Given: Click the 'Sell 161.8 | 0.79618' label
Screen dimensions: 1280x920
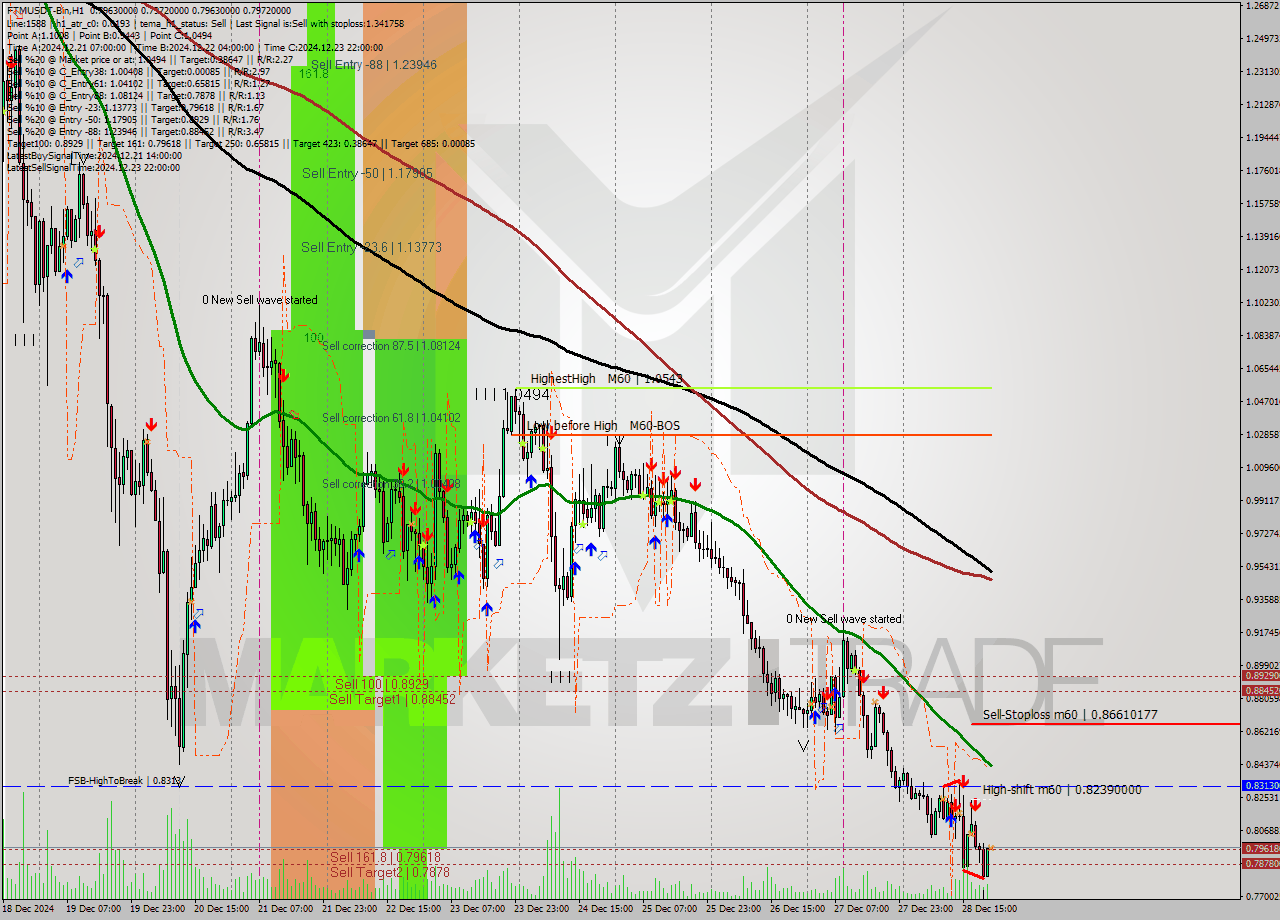Looking at the screenshot, I should pos(385,857).
